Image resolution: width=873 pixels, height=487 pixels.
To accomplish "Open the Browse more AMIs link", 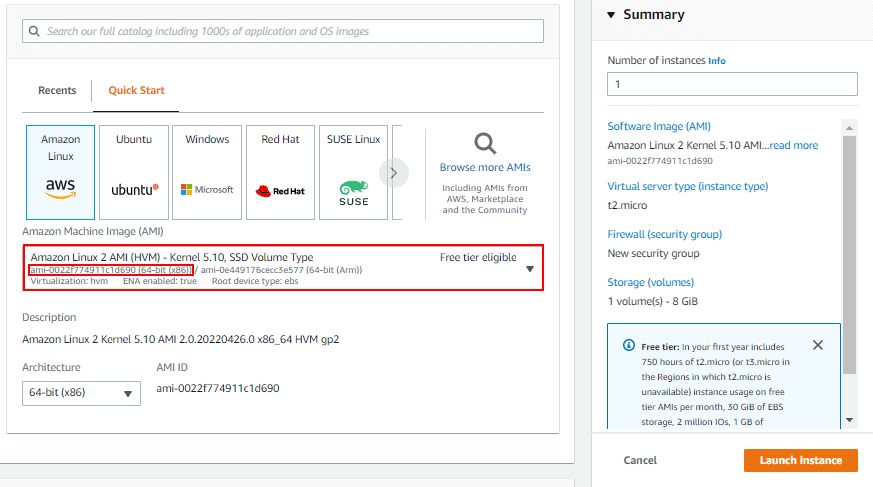I will click(485, 167).
